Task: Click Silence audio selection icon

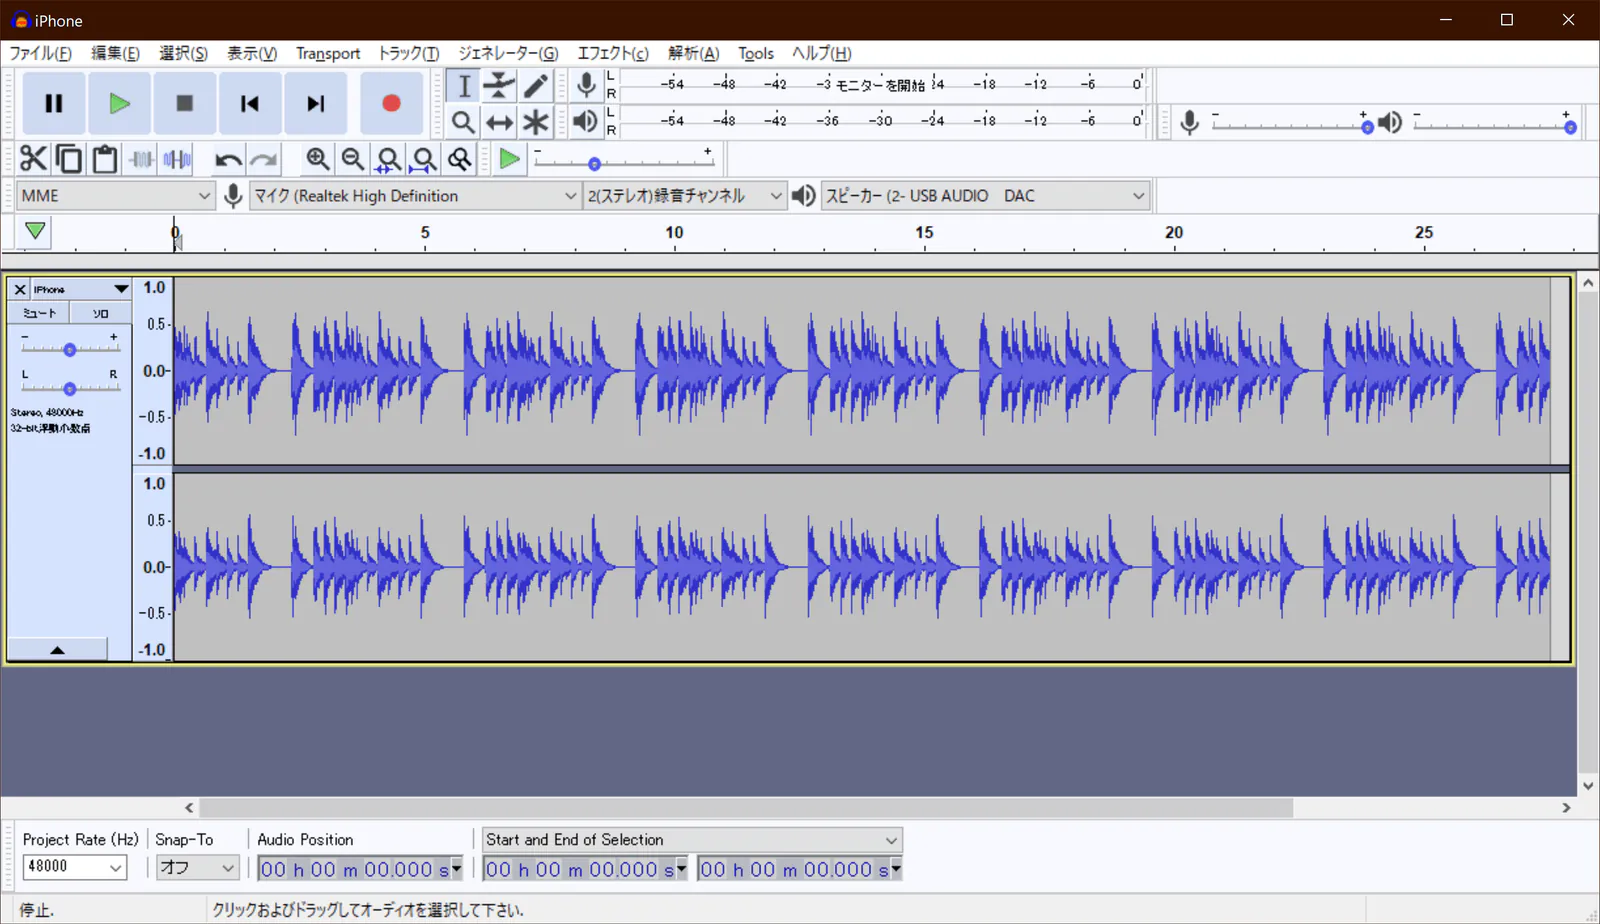Action: coord(178,159)
